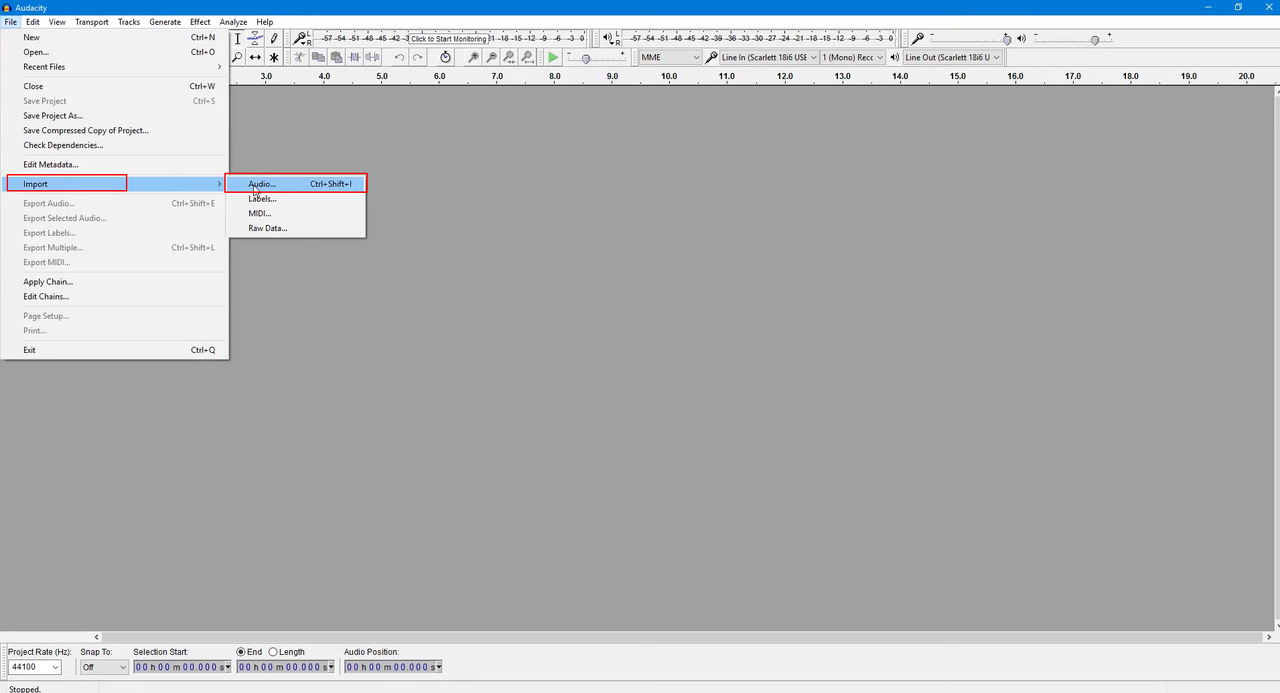Open the Edit menu
The image size is (1280, 693).
[33, 22]
